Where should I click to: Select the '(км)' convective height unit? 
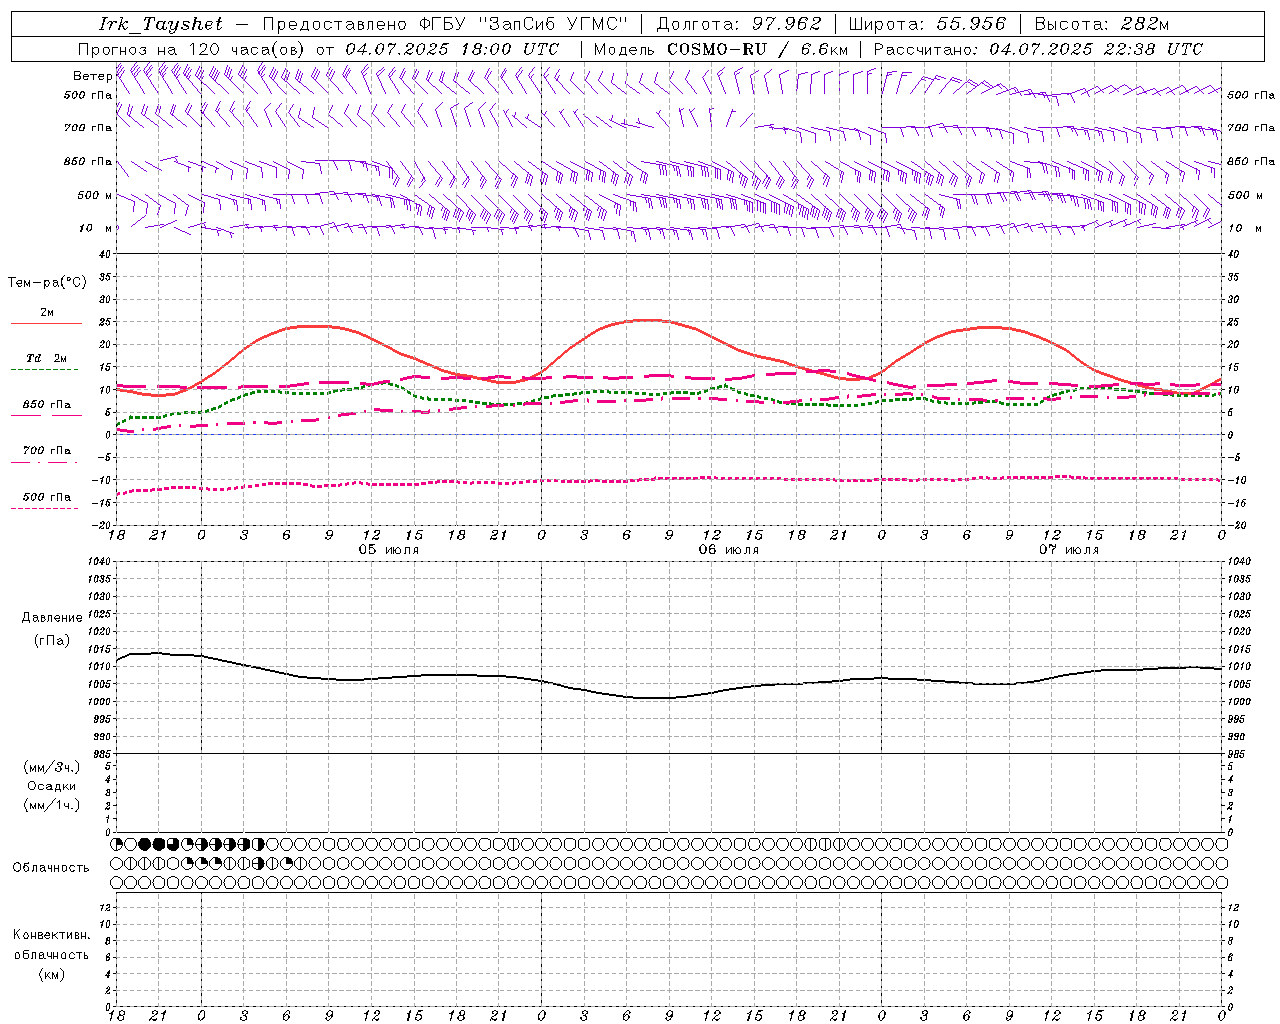pyautogui.click(x=51, y=974)
